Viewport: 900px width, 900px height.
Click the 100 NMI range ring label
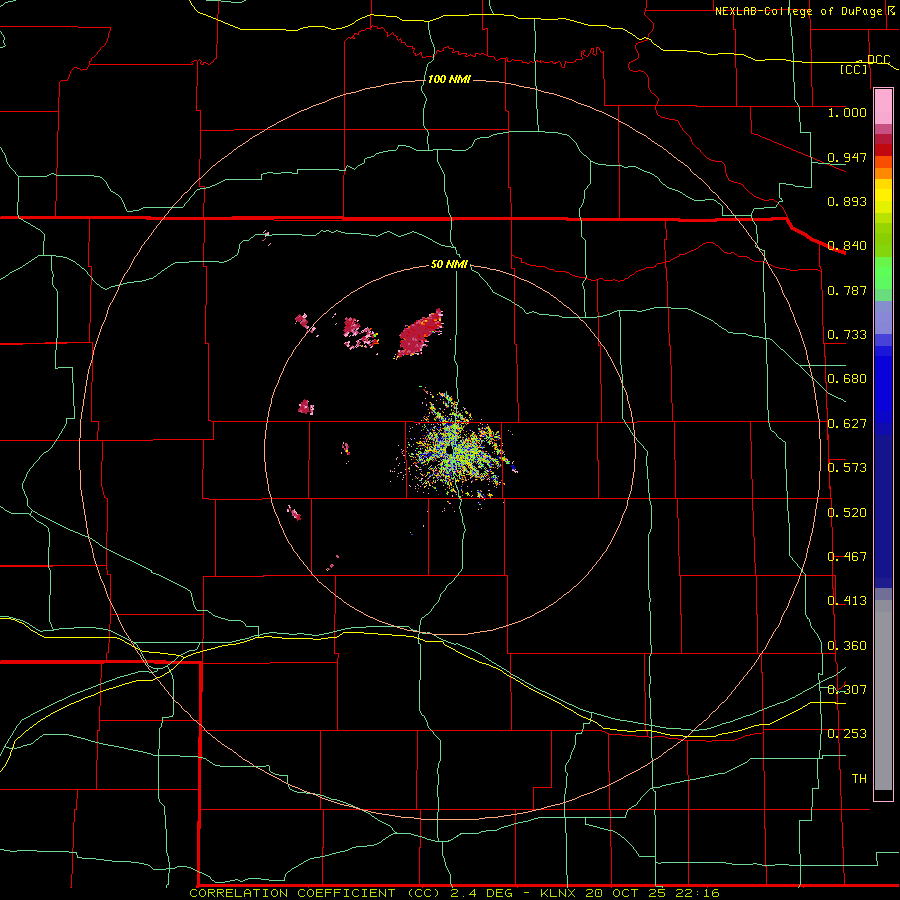[x=449, y=79]
